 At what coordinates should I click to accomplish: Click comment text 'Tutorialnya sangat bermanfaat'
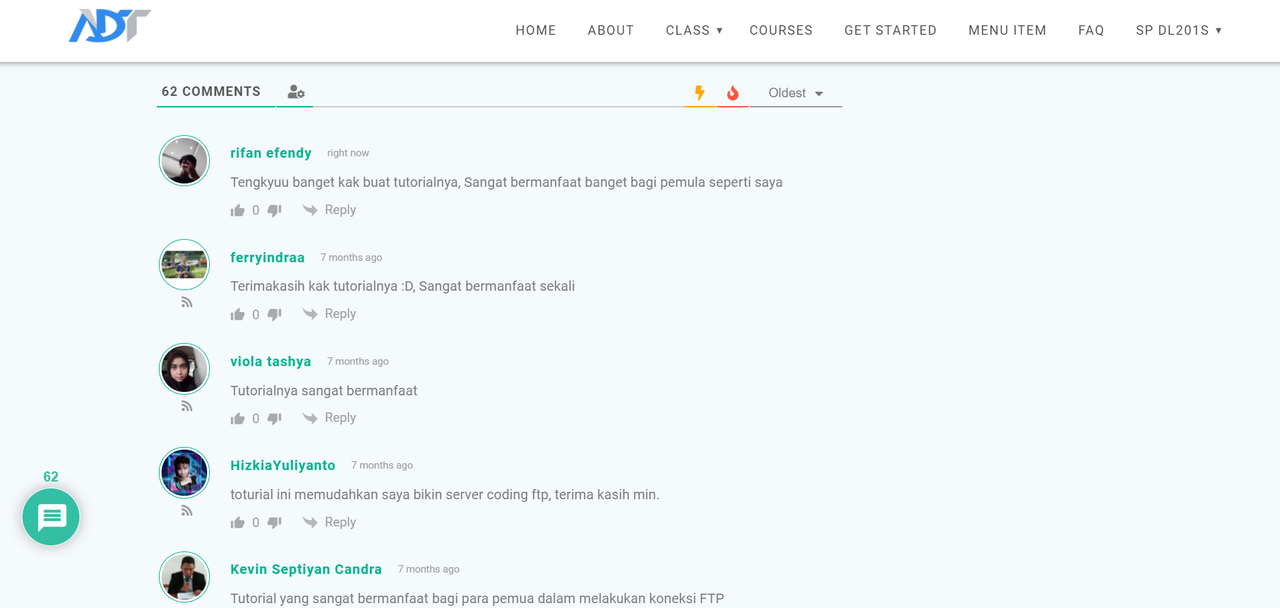coord(324,390)
